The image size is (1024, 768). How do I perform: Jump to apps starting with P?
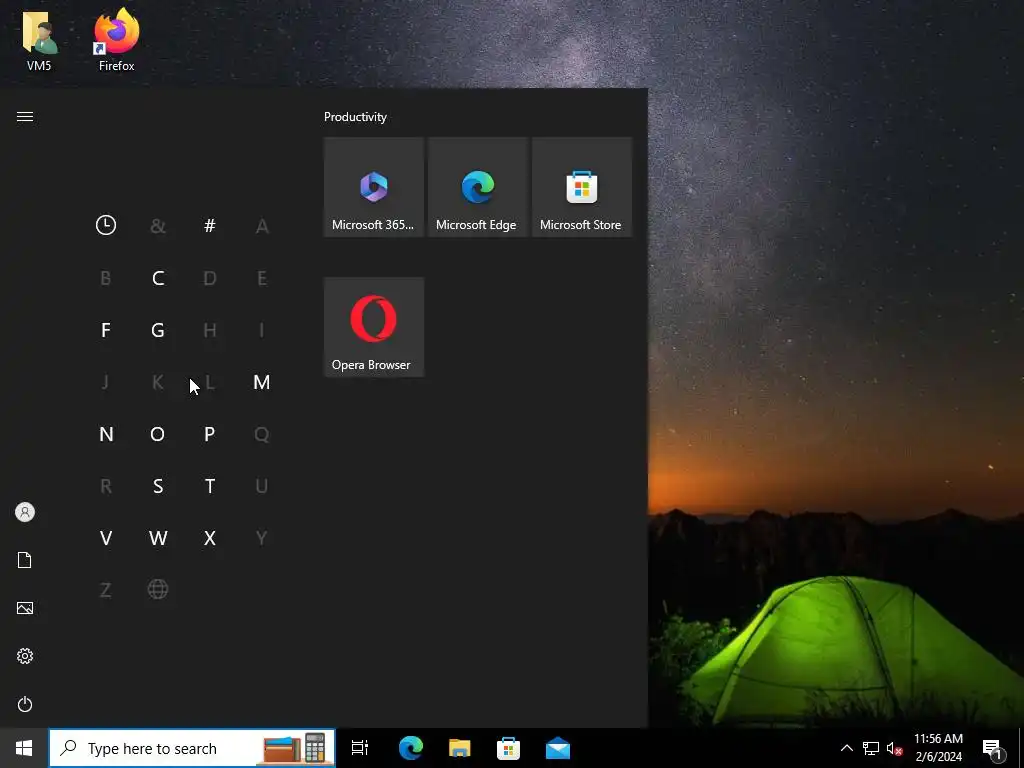click(210, 434)
